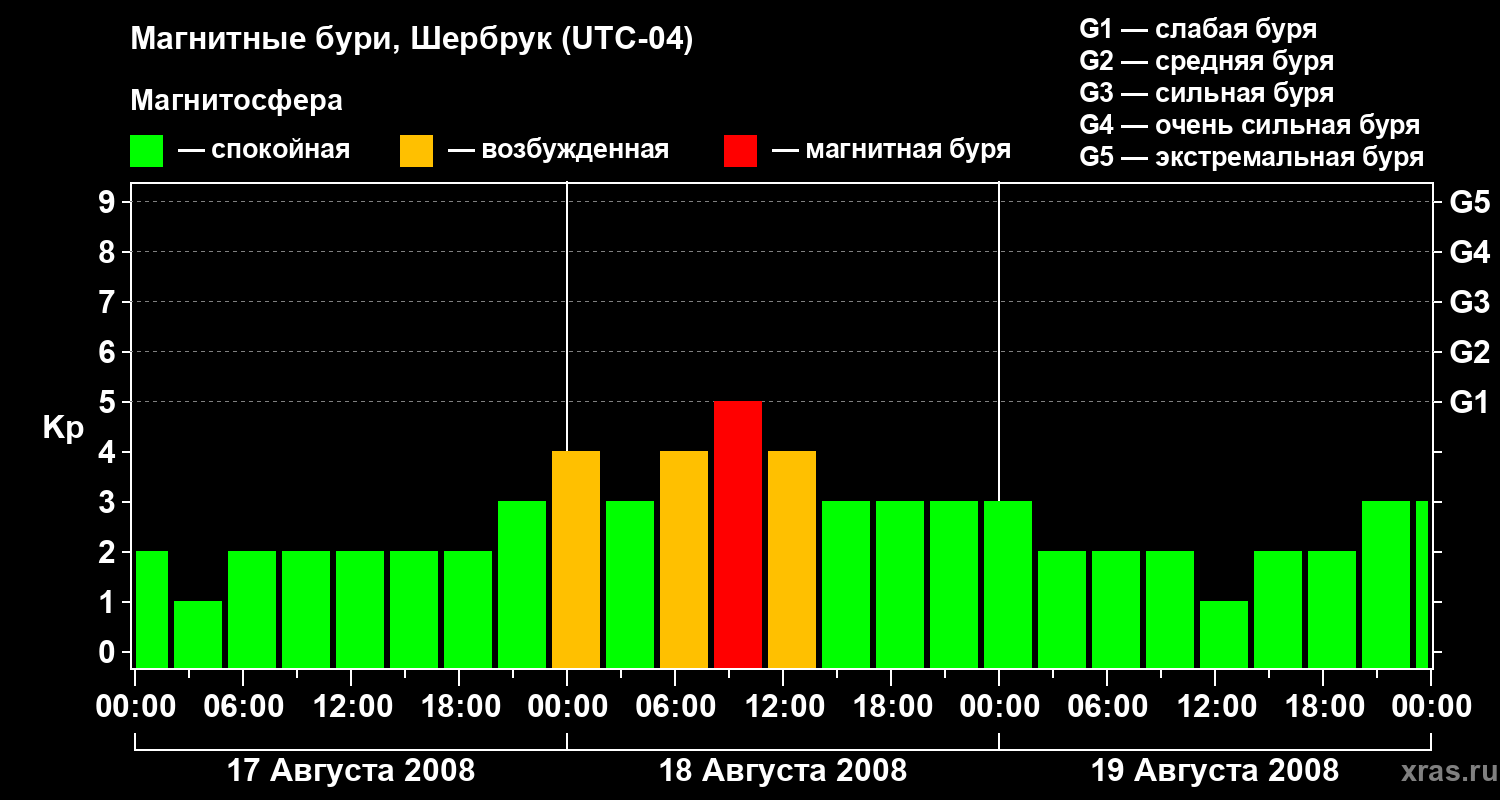This screenshot has width=1500, height=800.
Task: Click the green 'спокойная' legend swatch
Action: click(x=147, y=151)
